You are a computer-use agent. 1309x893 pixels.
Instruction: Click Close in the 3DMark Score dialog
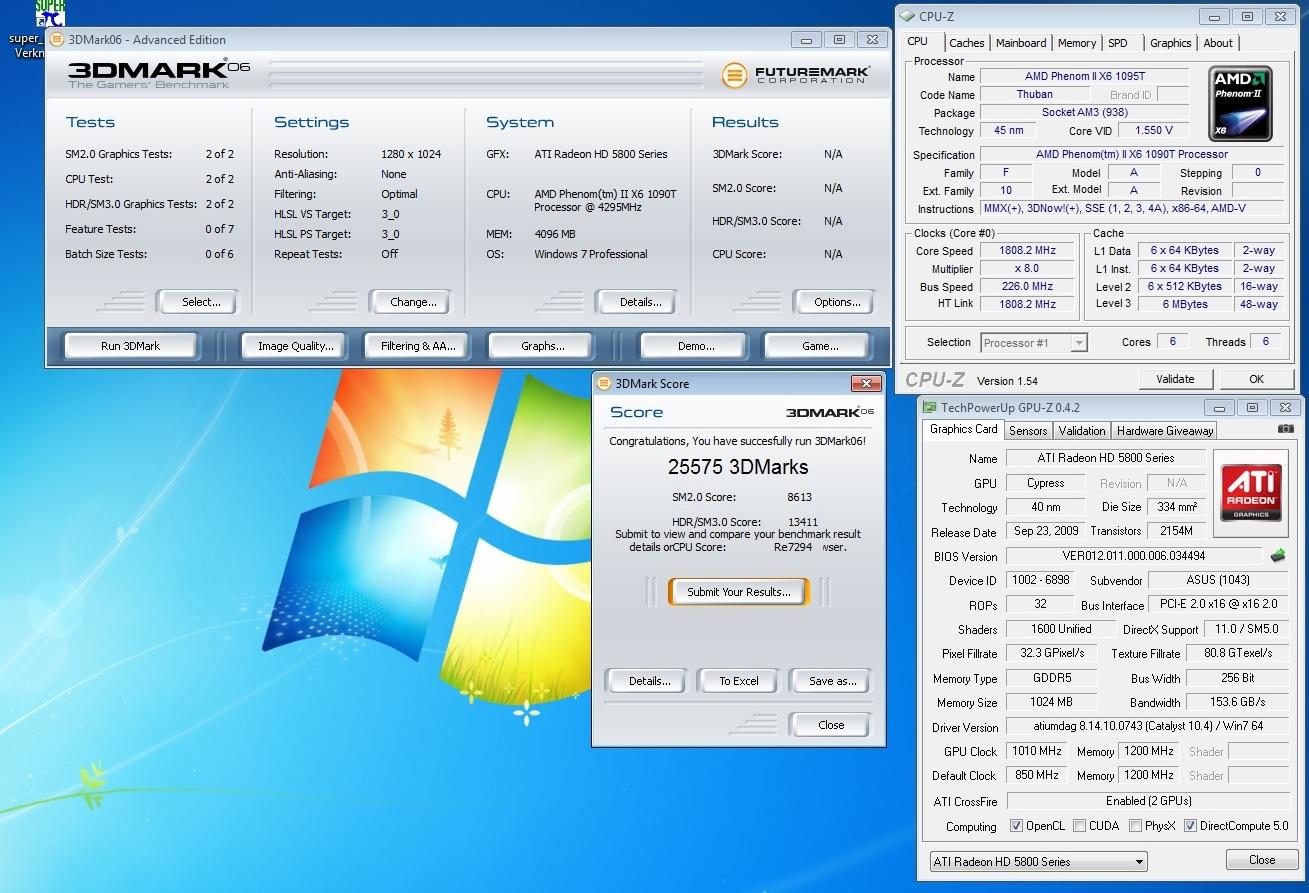(831, 725)
